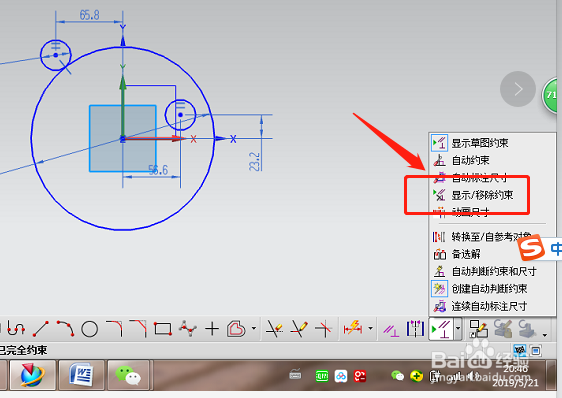Click the 65.8 dimension value
This screenshot has width=562, height=398.
tap(90, 15)
